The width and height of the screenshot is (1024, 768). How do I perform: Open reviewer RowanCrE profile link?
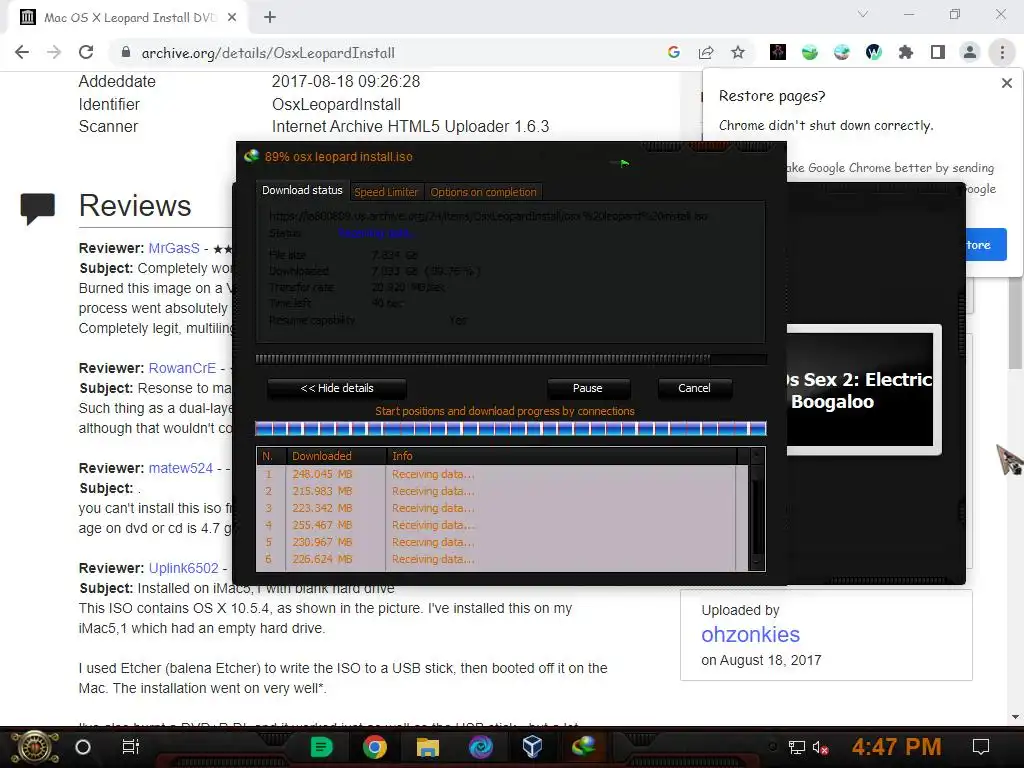click(x=182, y=368)
